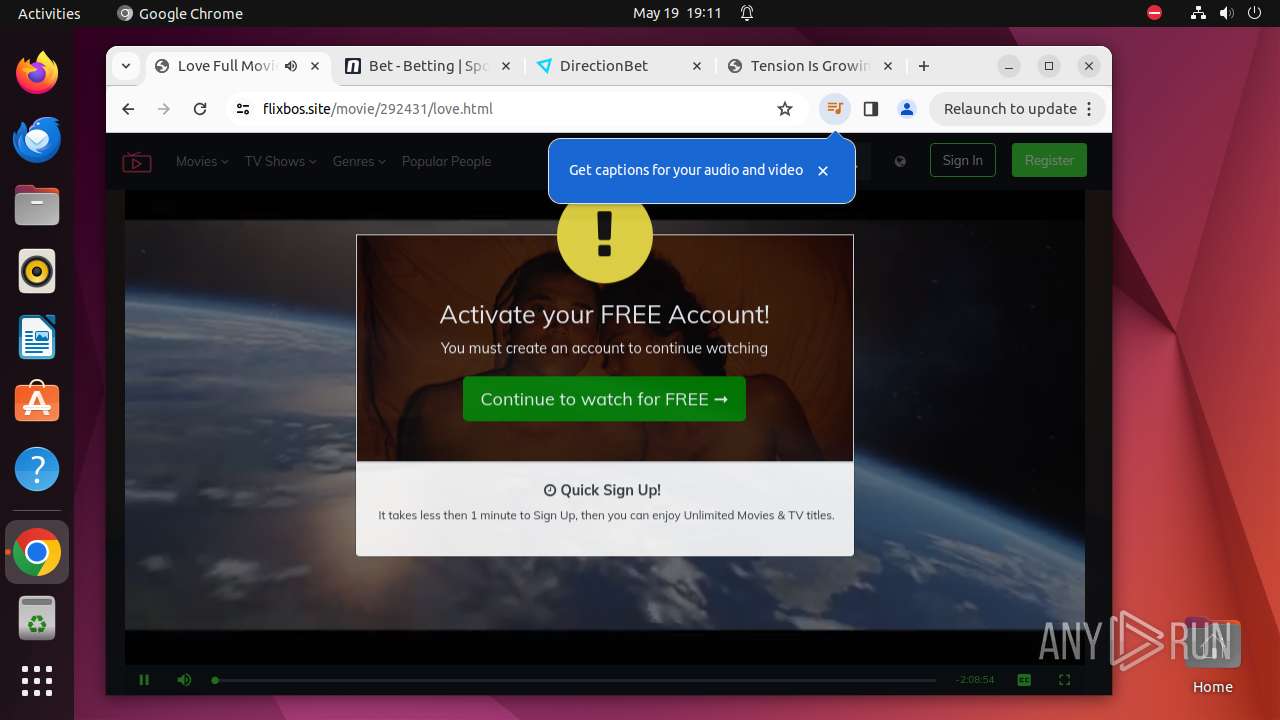Switch to DirectionBet tab
The width and height of the screenshot is (1280, 720).
click(619, 66)
